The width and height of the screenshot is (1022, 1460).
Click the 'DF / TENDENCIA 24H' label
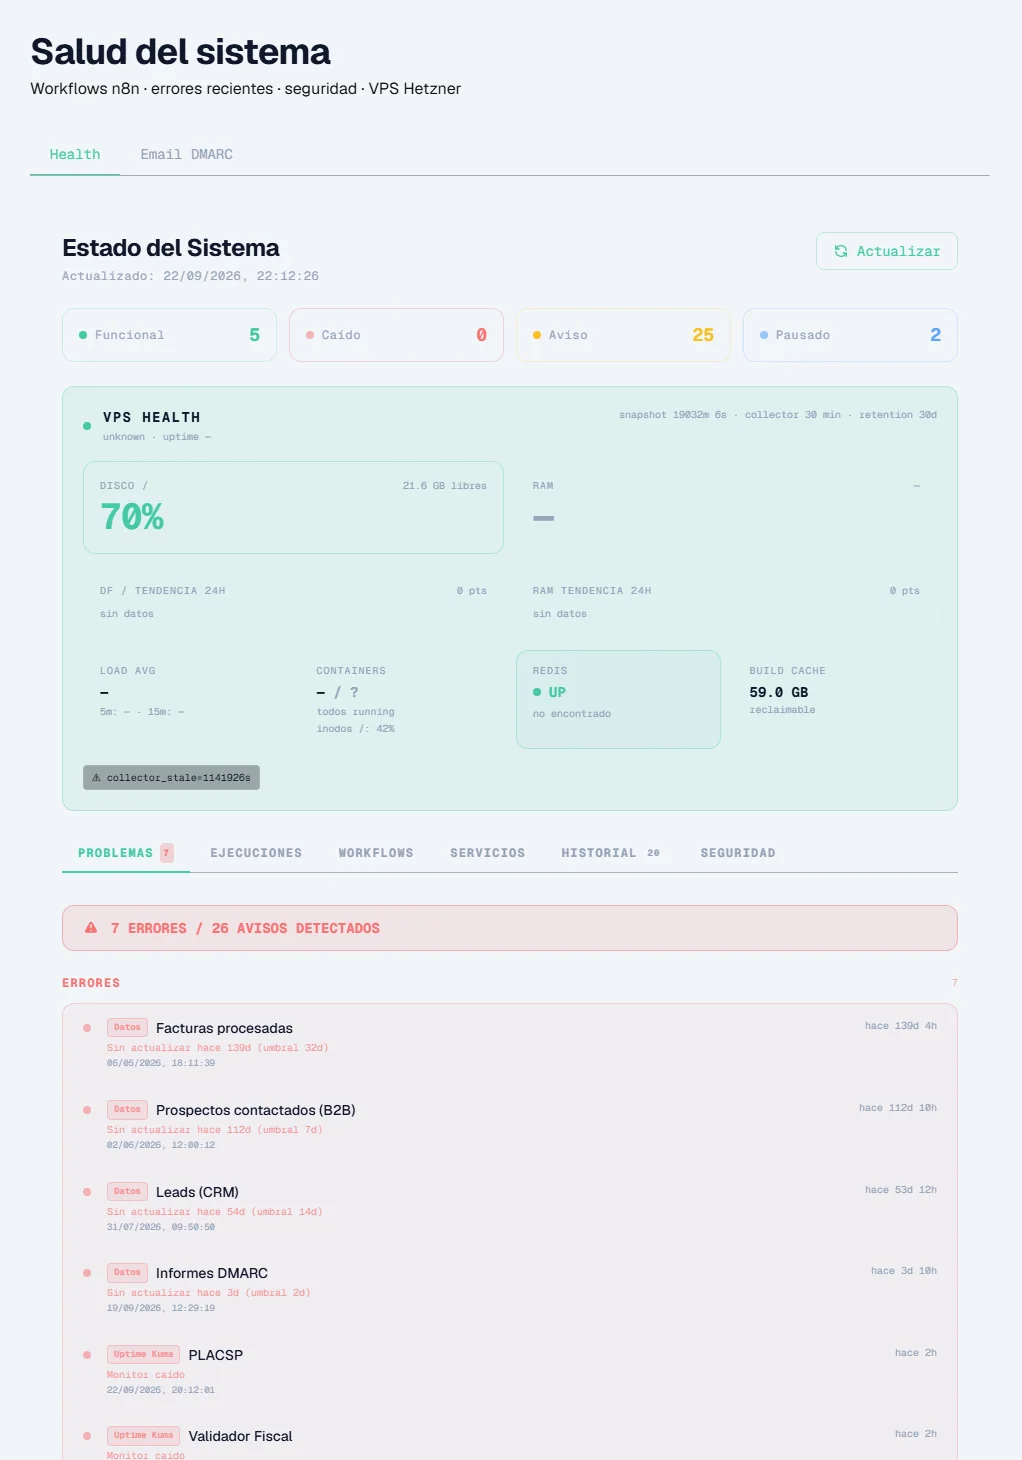point(163,591)
